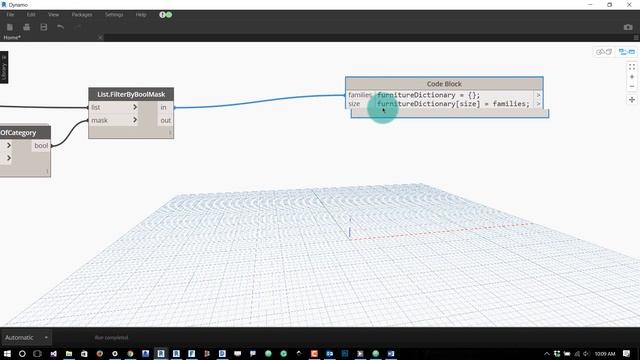Click the notification status icon beside Help
The image size is (640, 360).
coord(165,15)
